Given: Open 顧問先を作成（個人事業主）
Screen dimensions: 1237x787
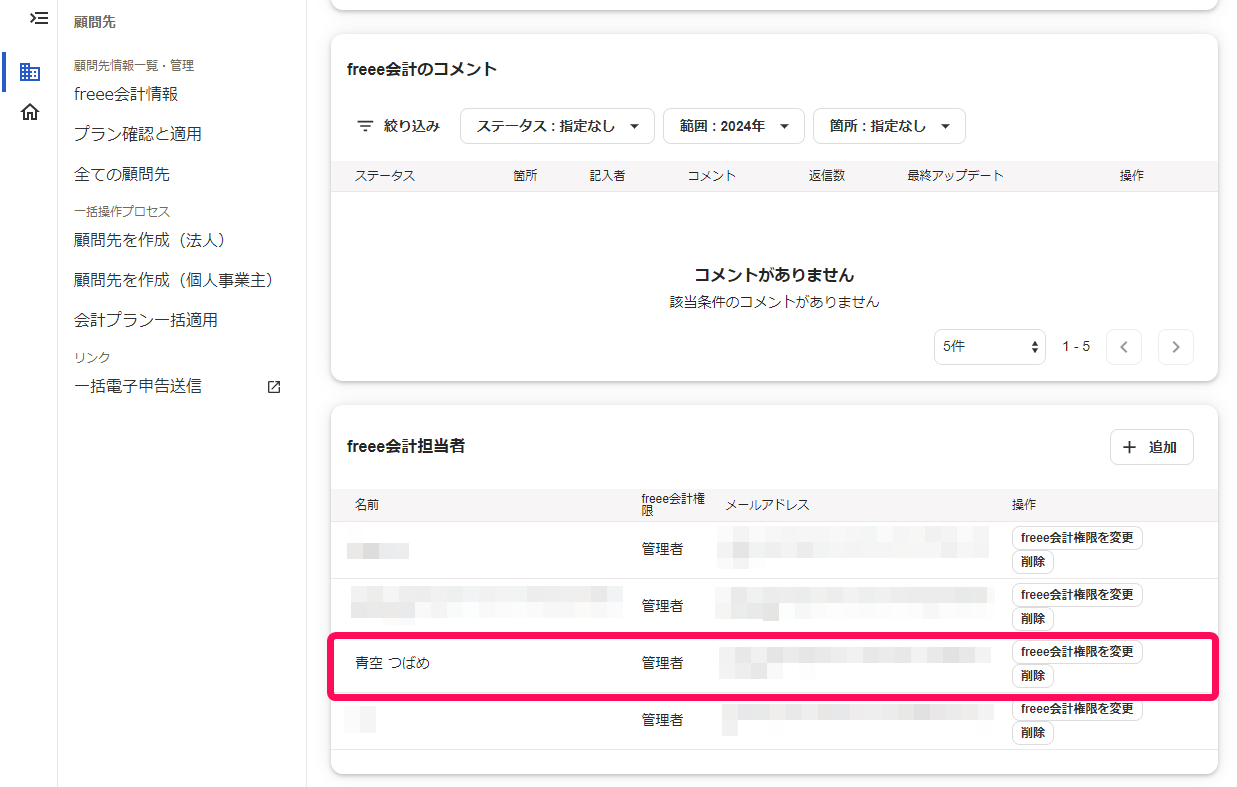Looking at the screenshot, I should point(178,280).
